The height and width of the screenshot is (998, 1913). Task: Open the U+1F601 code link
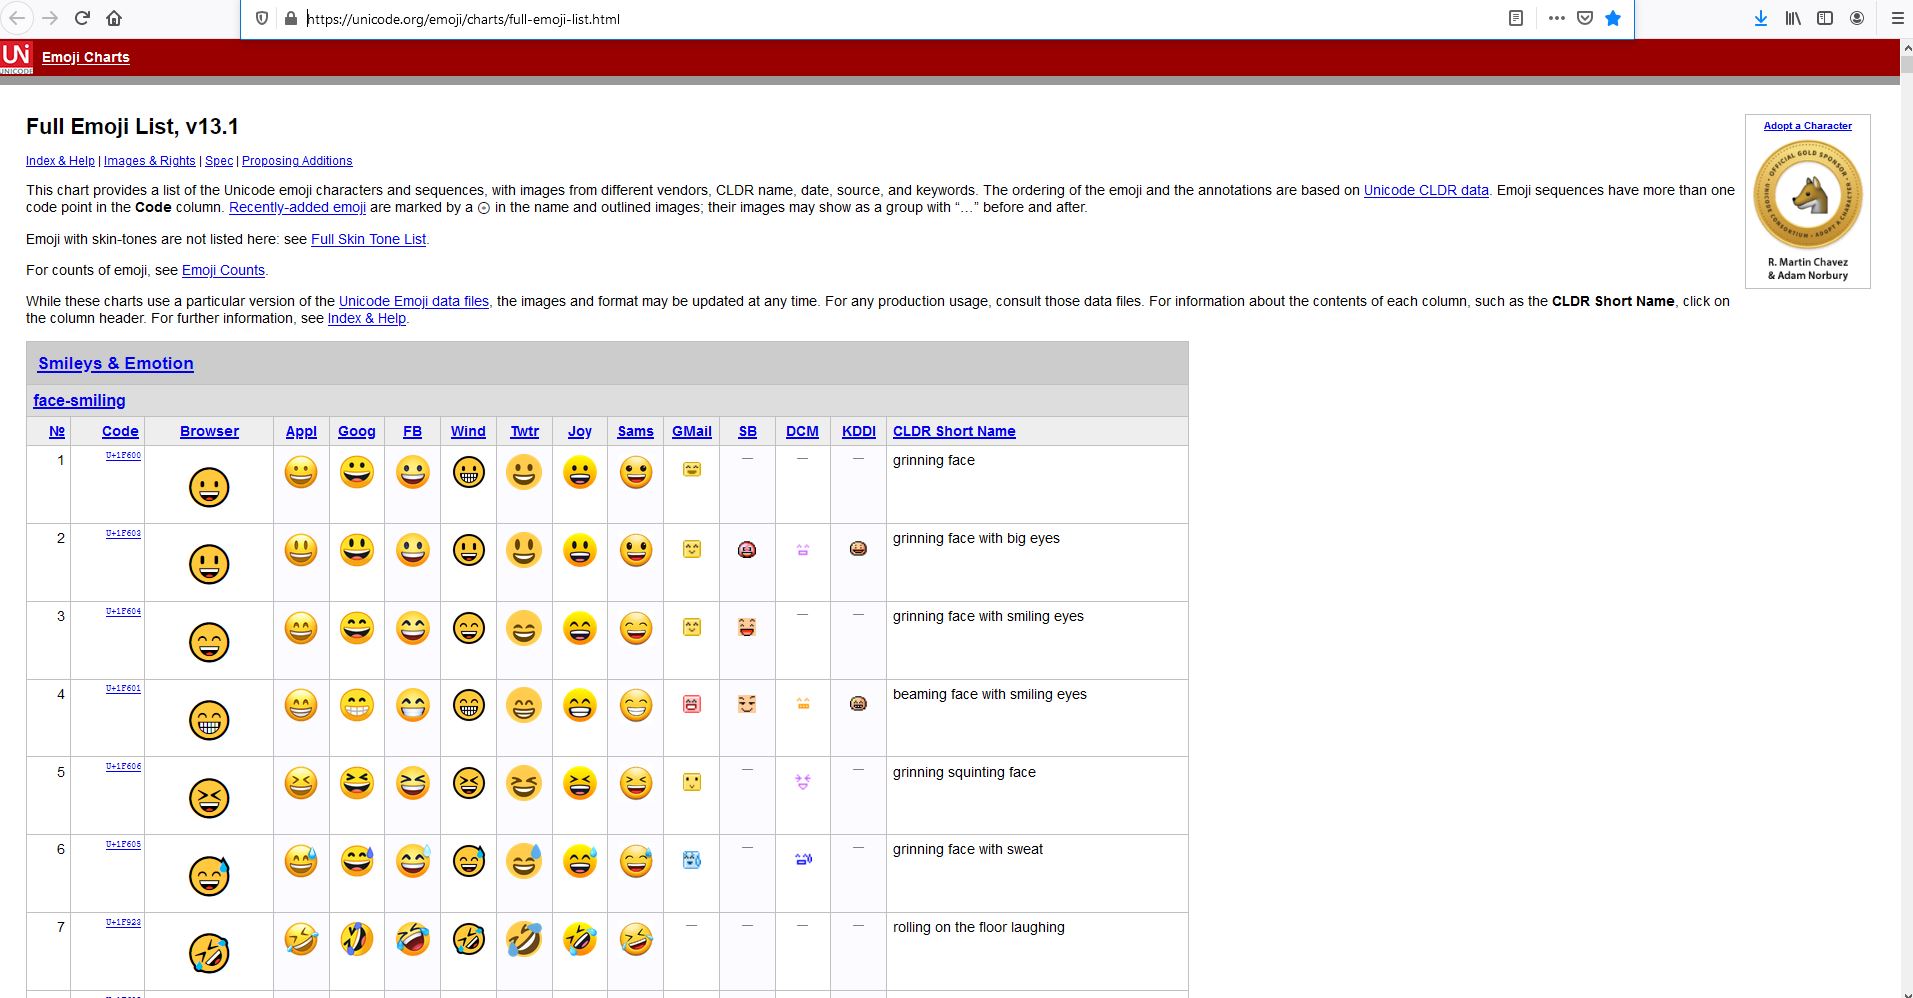123,688
